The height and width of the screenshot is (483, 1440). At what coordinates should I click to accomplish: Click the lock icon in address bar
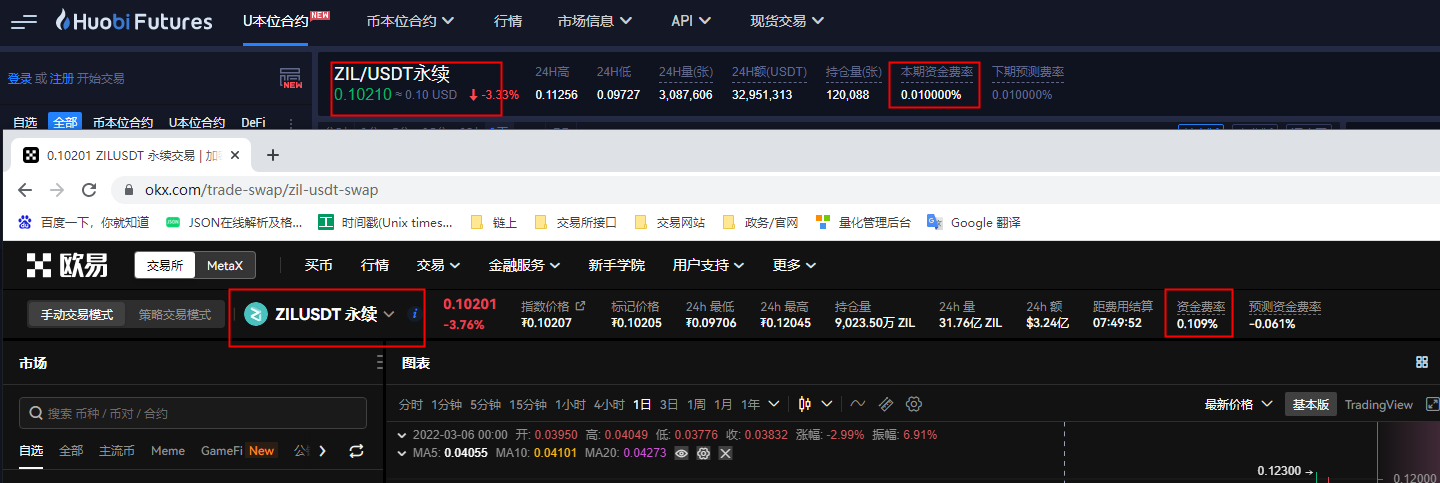coord(129,190)
